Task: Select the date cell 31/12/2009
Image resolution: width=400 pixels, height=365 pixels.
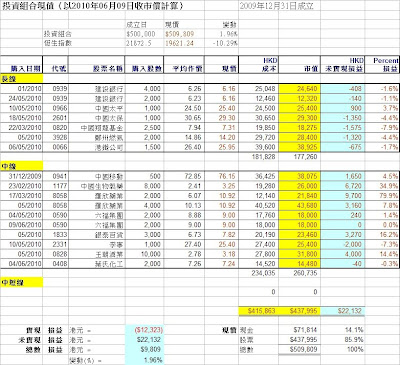Action: [25, 176]
